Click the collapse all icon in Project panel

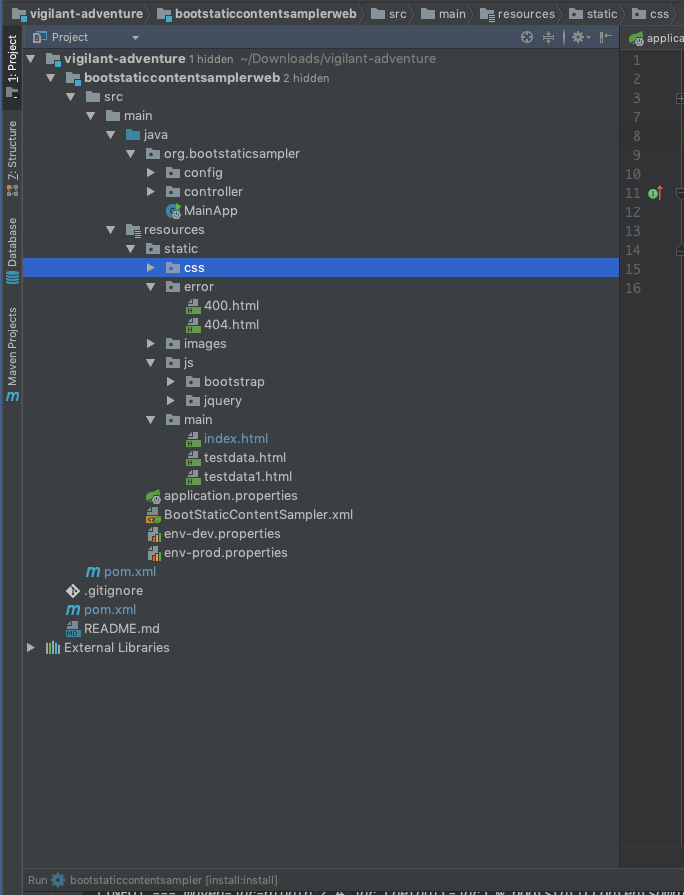[548, 37]
